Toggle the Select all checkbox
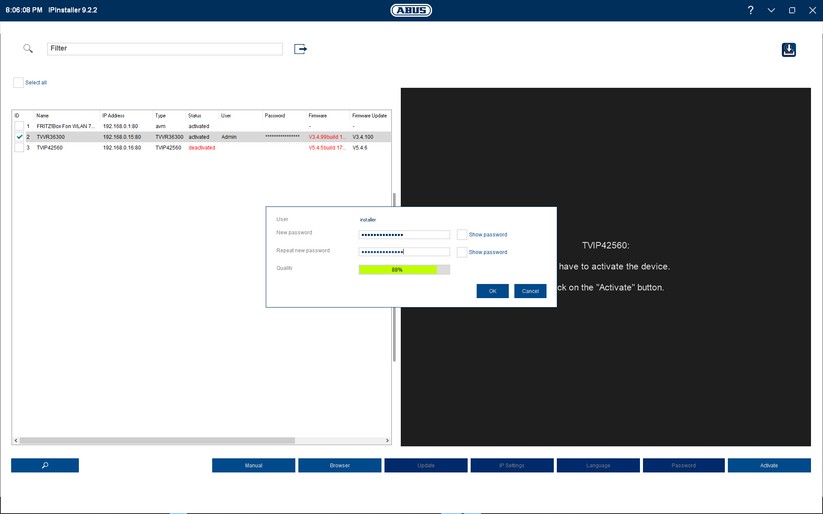The width and height of the screenshot is (823, 514). click(18, 82)
